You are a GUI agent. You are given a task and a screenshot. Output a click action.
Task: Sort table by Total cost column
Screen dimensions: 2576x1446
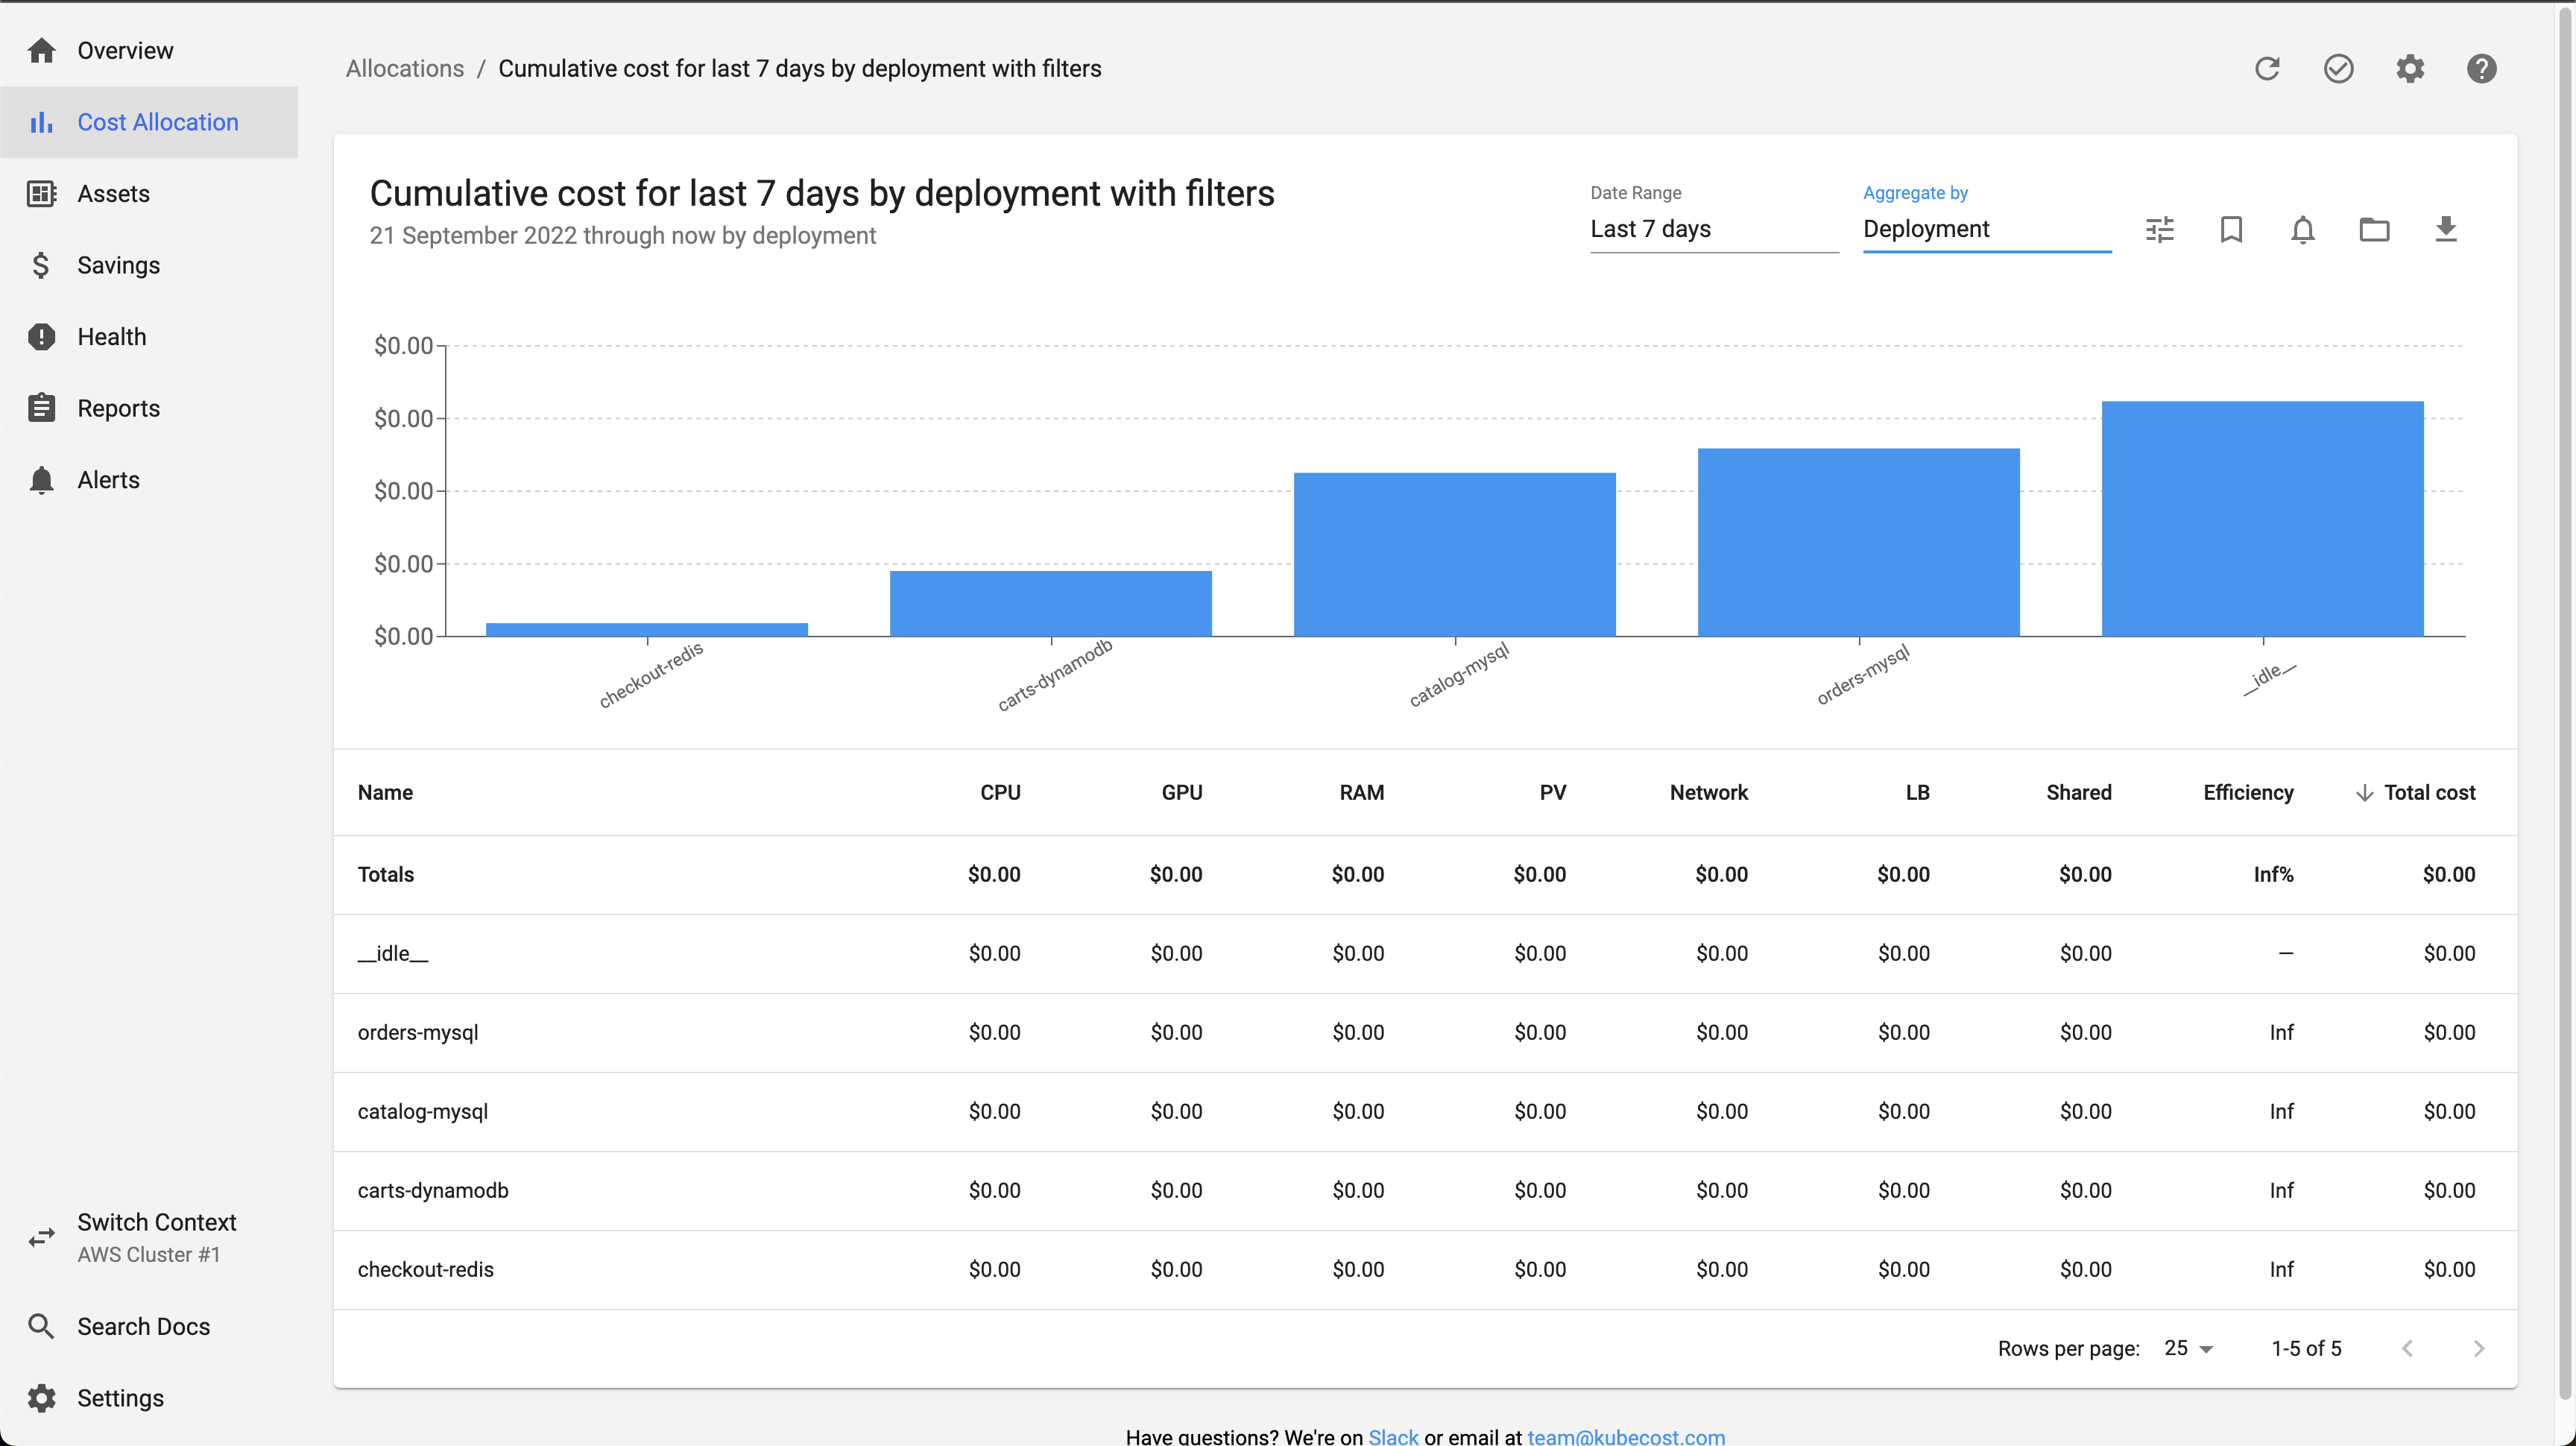(2428, 792)
